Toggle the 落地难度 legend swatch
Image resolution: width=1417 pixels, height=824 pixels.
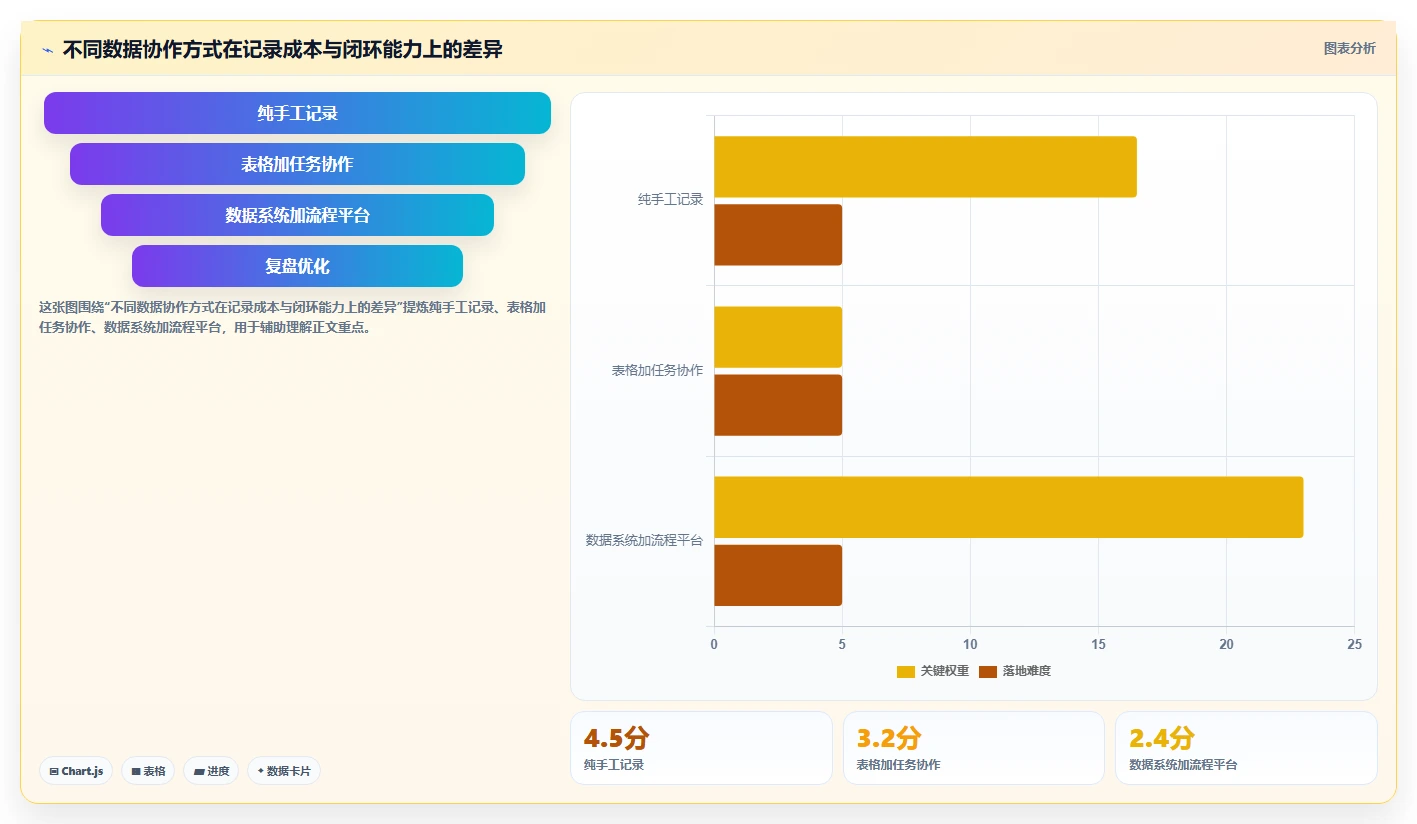[988, 671]
